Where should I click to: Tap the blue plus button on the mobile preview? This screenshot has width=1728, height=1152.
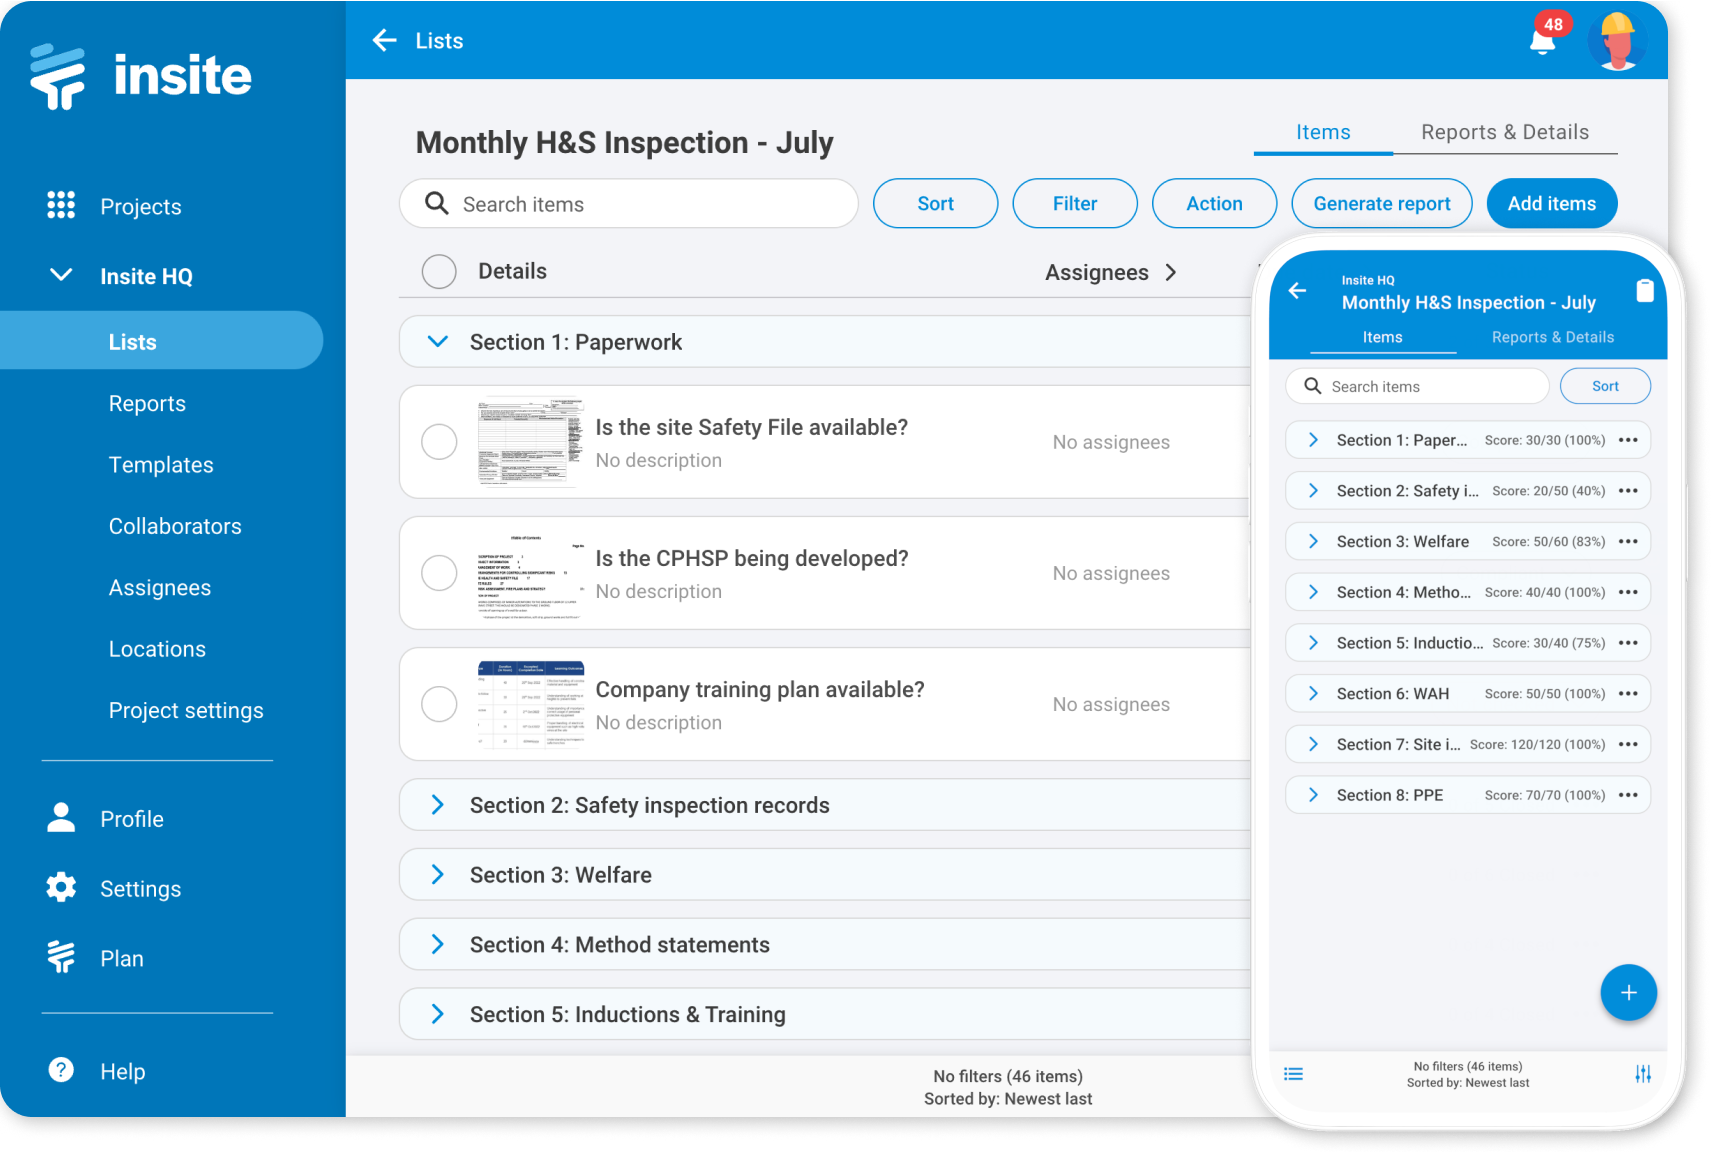1628,992
